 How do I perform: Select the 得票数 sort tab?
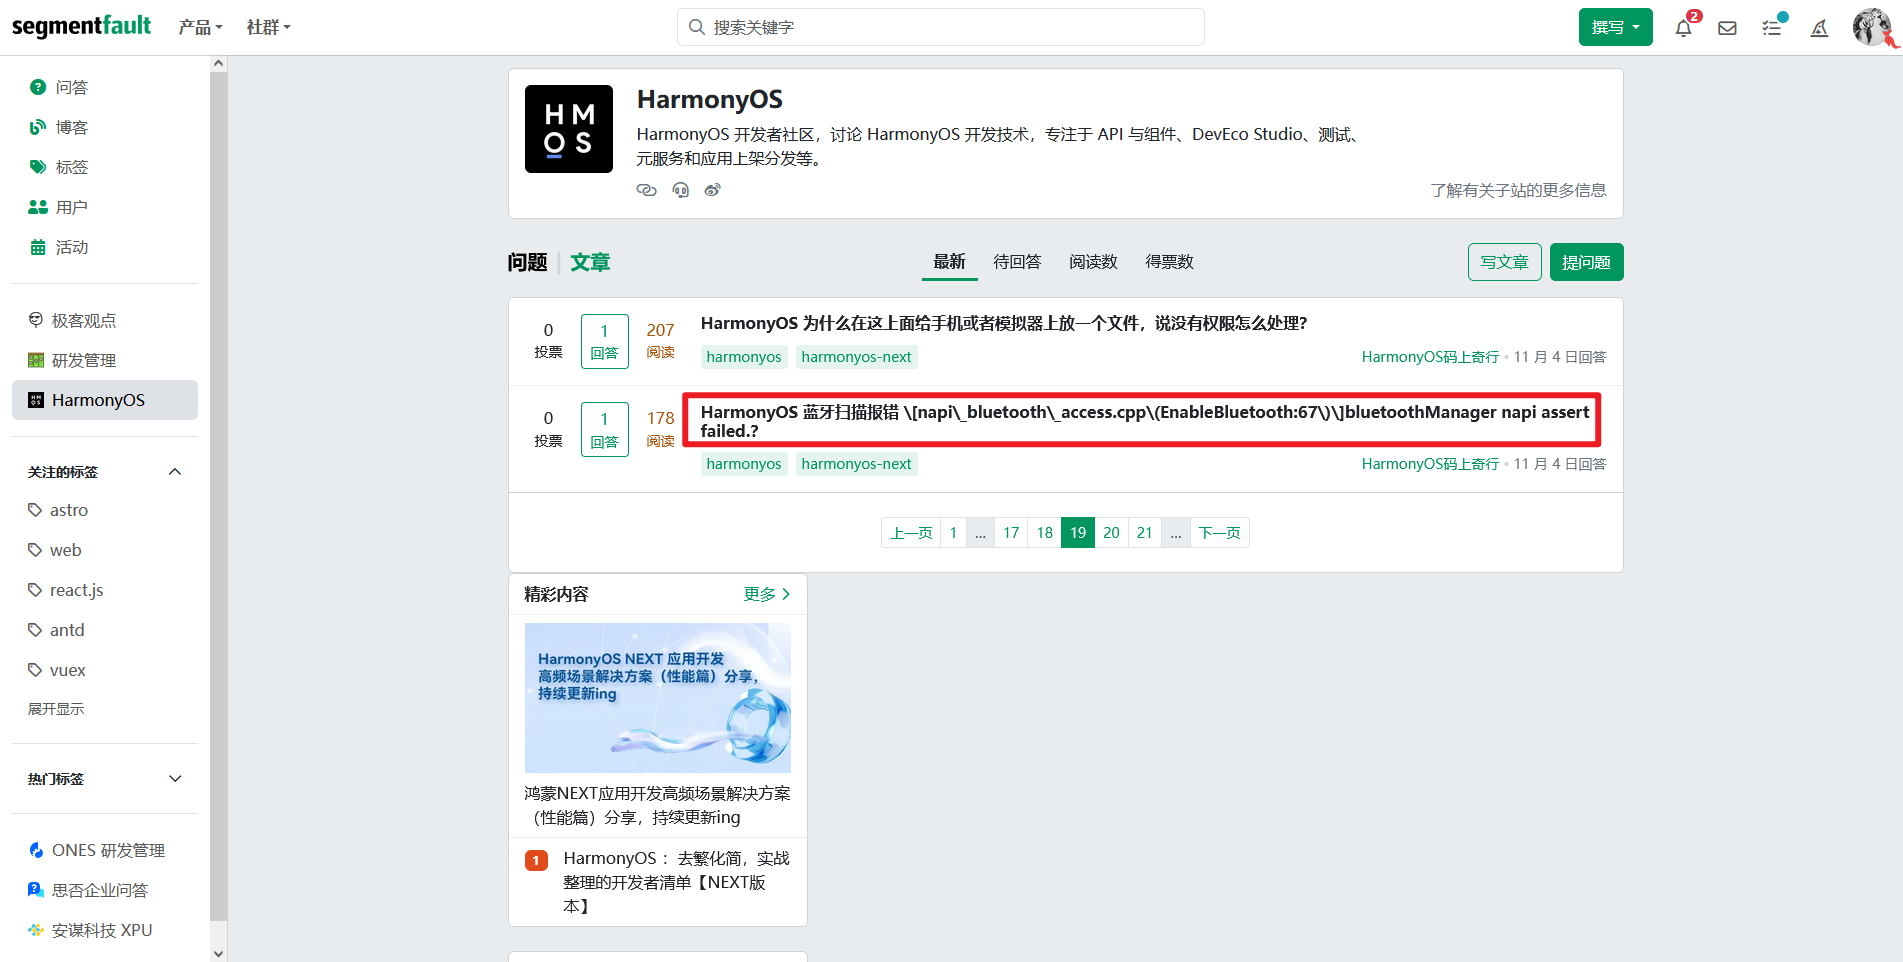pyautogui.click(x=1169, y=262)
